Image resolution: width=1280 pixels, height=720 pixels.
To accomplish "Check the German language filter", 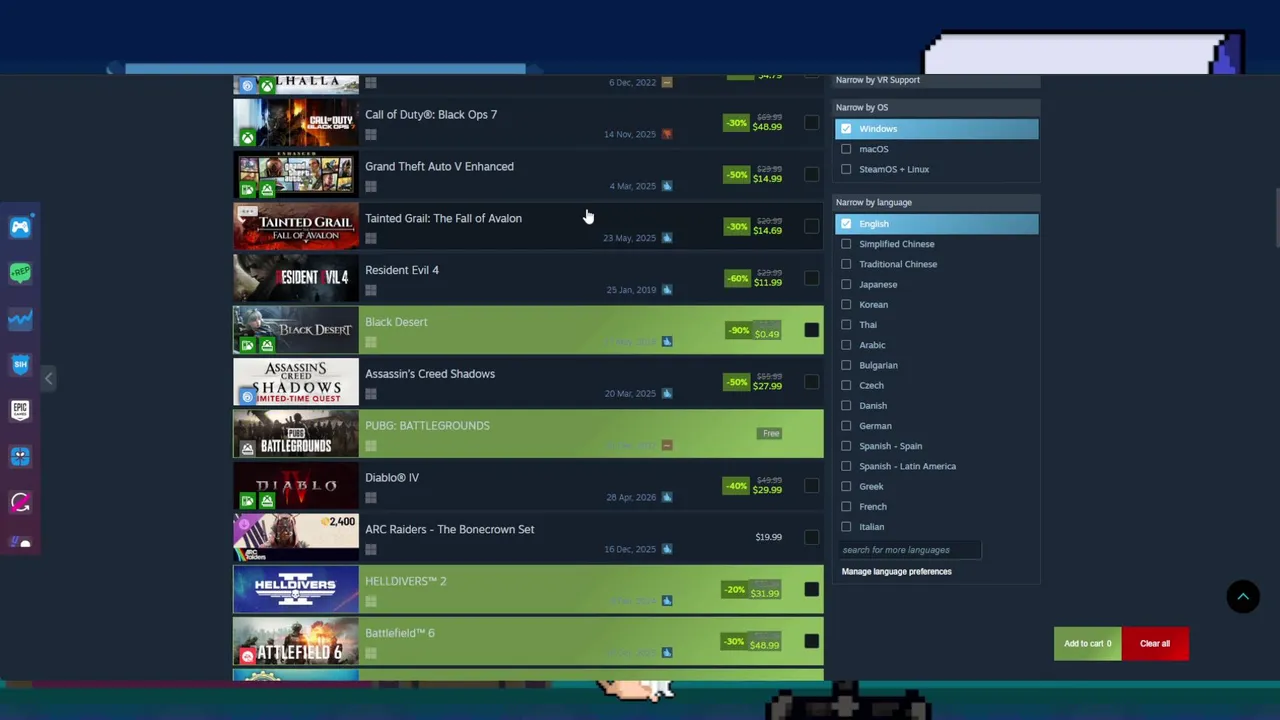I will pos(846,426).
